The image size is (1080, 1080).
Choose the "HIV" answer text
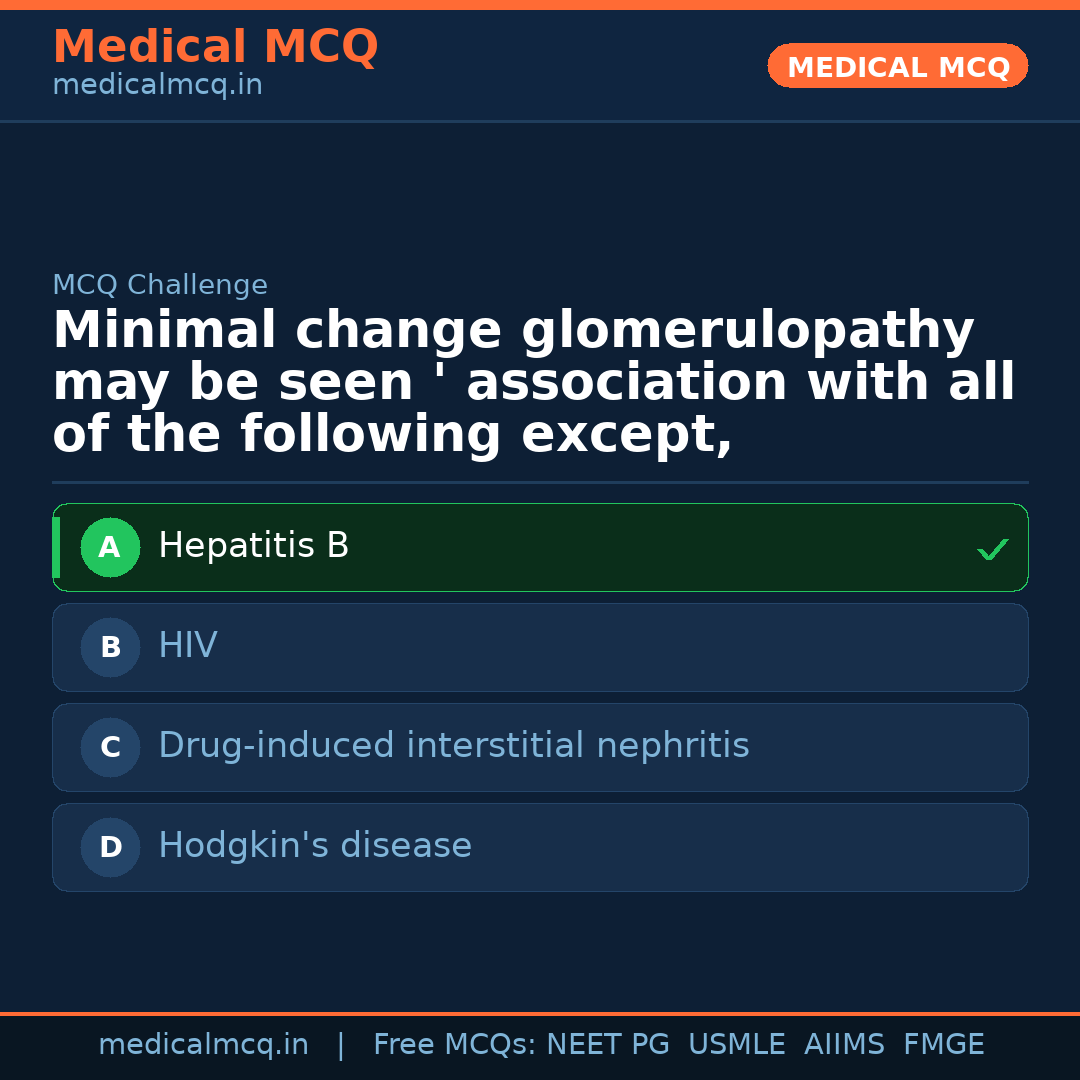click(x=188, y=646)
